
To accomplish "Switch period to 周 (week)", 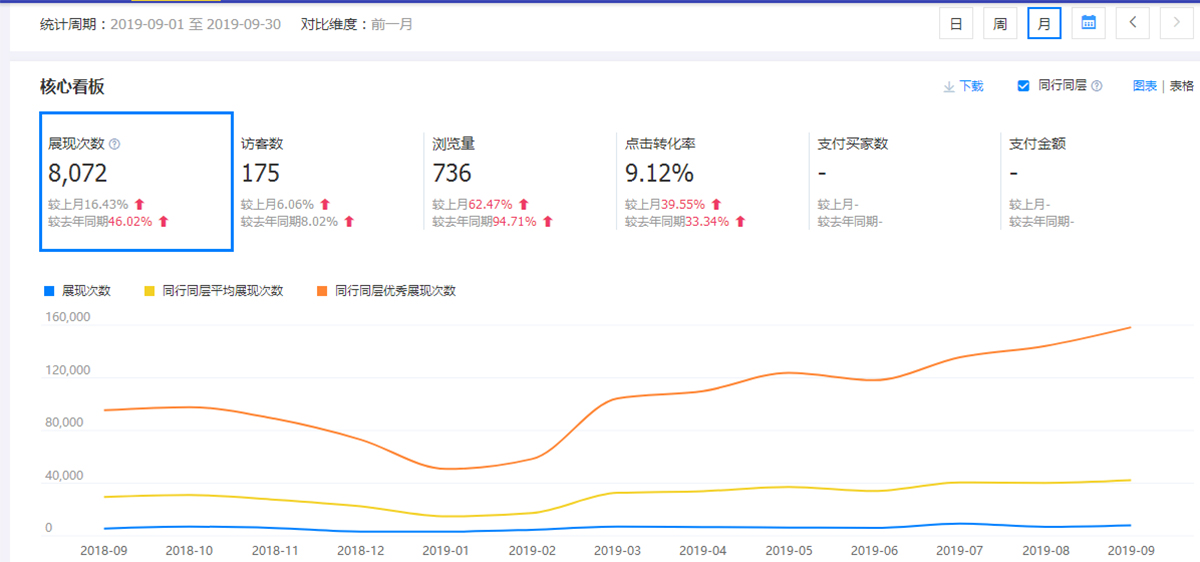I will click(x=1000, y=23).
